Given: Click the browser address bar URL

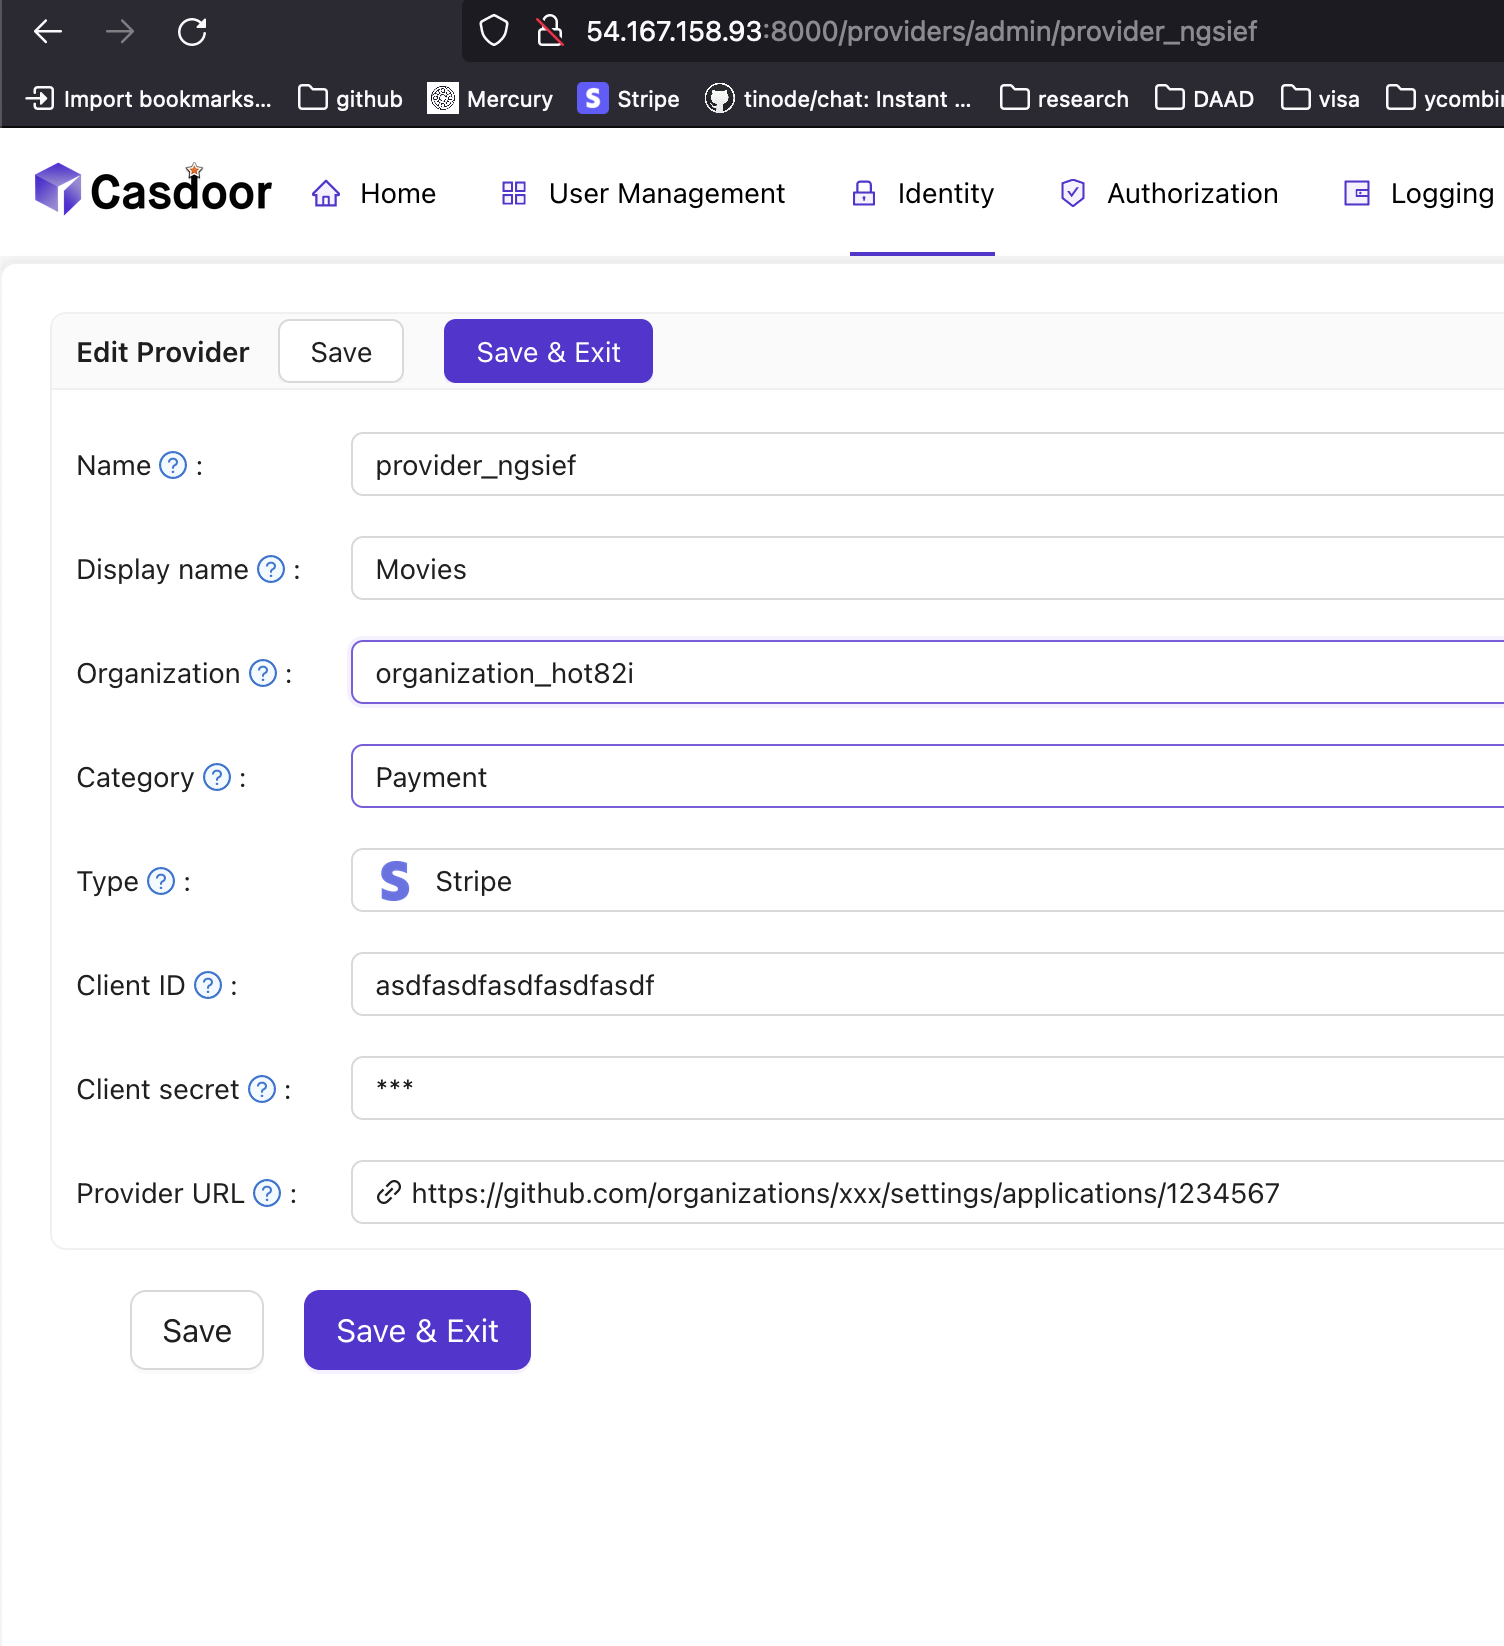Looking at the screenshot, I should click(921, 32).
